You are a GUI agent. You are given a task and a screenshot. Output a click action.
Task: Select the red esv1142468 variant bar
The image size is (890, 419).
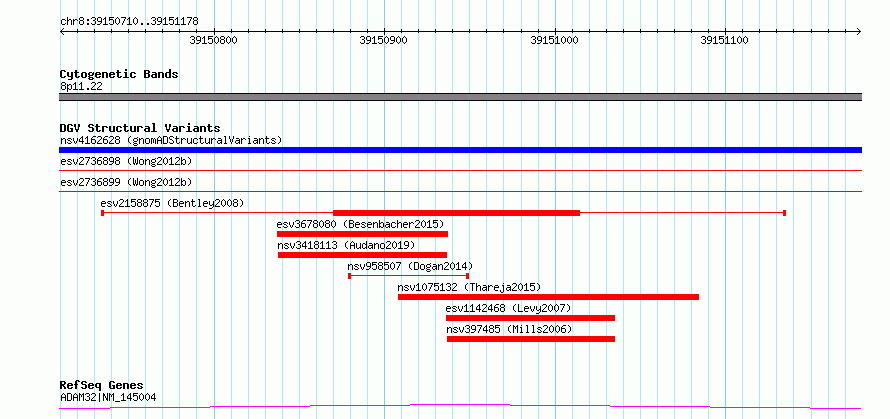click(x=530, y=318)
